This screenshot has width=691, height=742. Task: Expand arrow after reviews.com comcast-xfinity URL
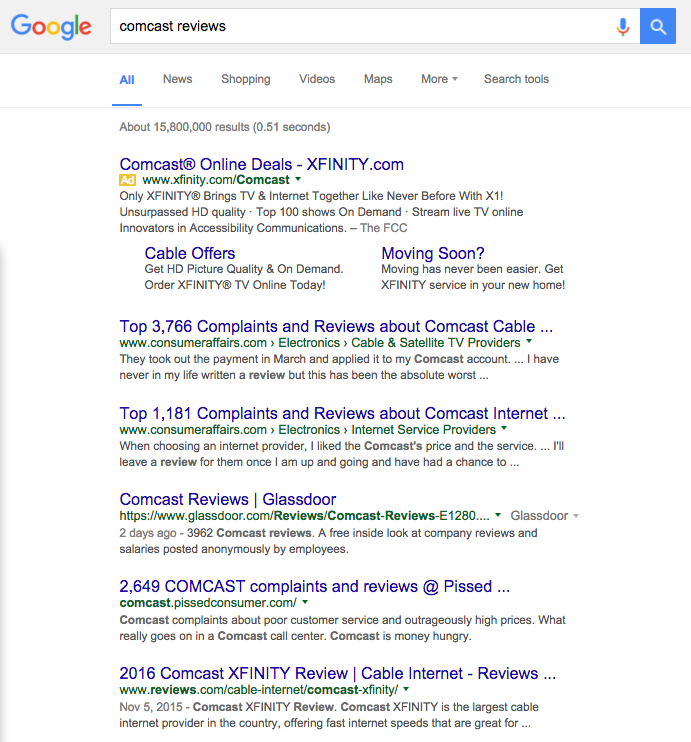tap(406, 689)
